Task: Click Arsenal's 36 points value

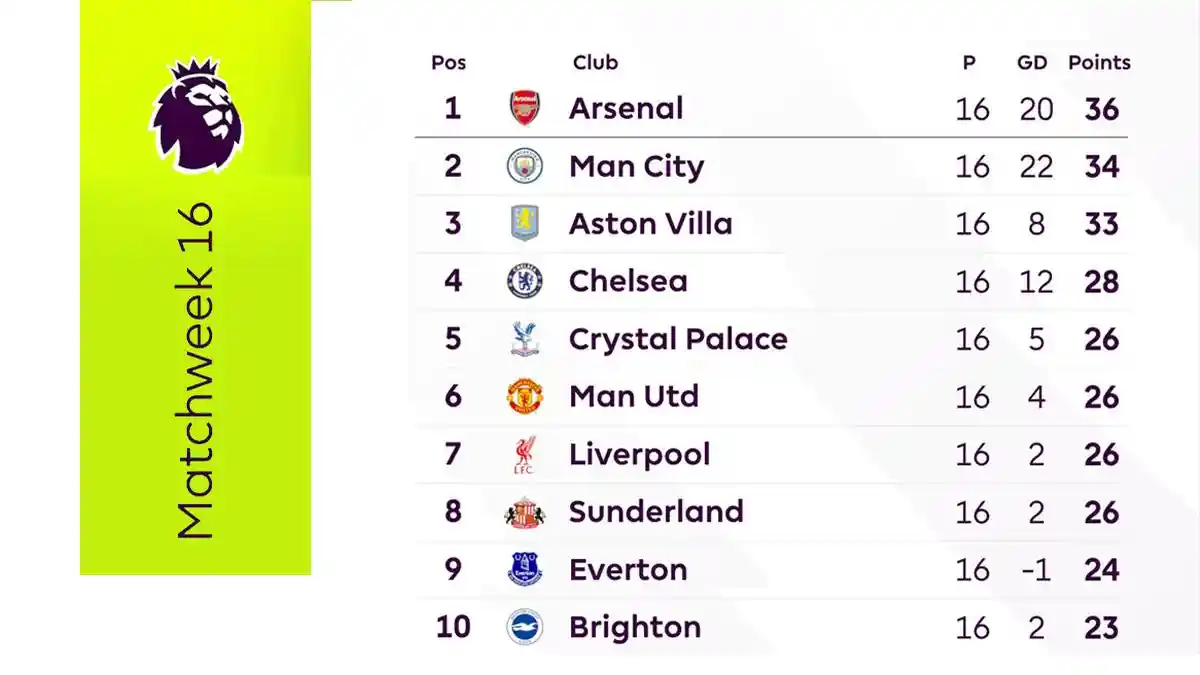Action: pyautogui.click(x=1101, y=108)
